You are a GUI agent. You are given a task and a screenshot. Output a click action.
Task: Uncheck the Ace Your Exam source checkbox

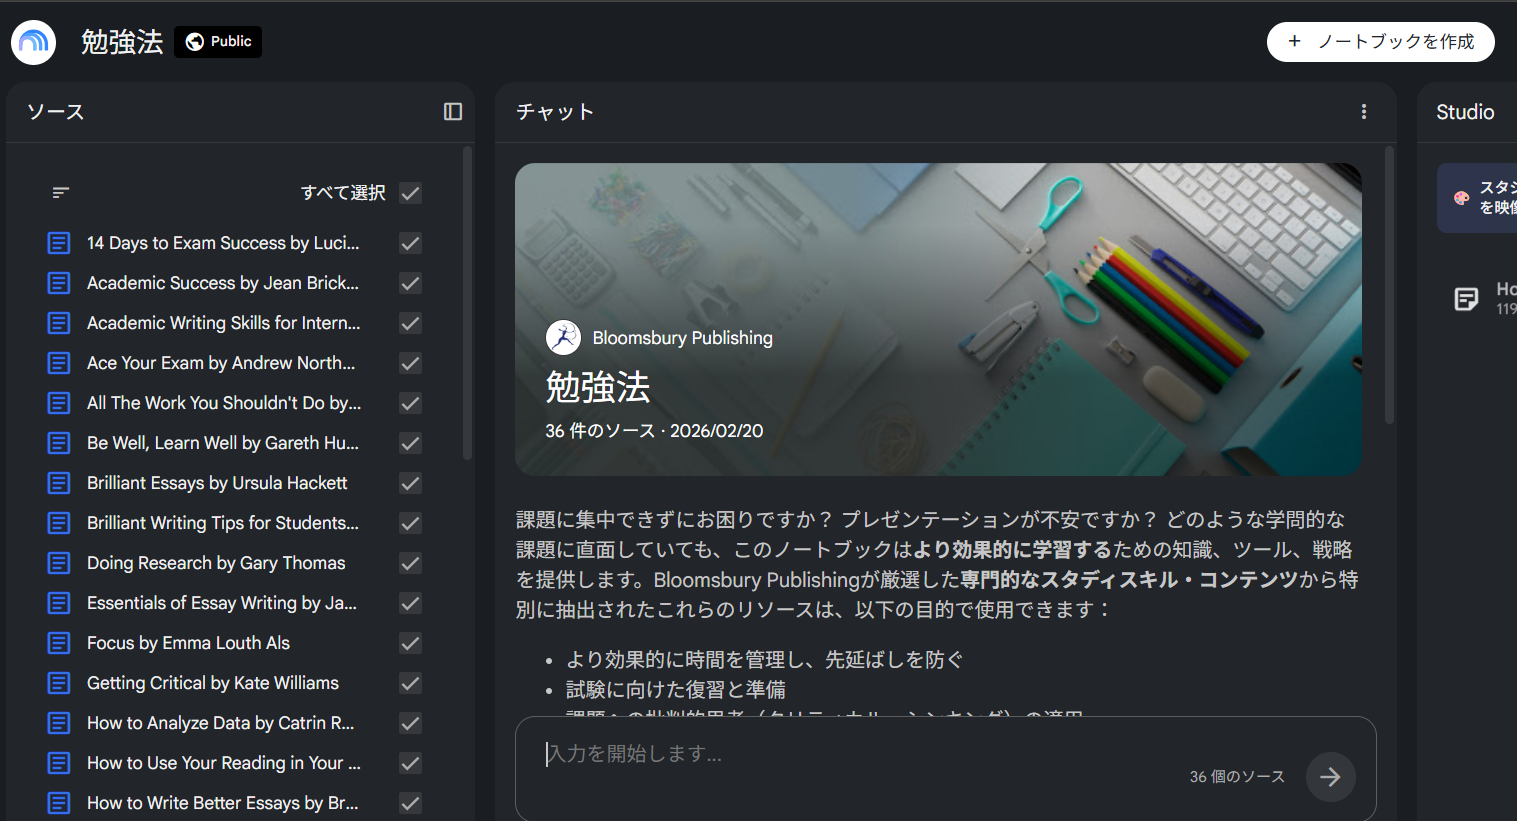click(410, 363)
